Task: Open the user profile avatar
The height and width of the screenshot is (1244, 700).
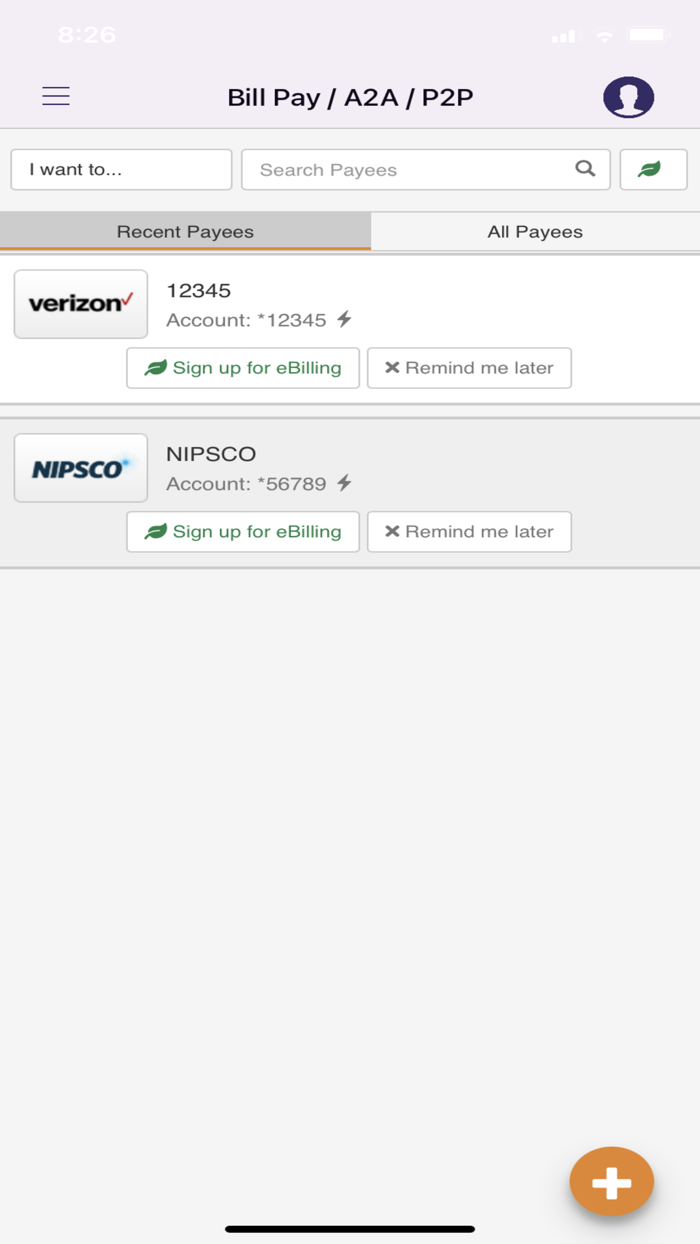Action: (628, 97)
